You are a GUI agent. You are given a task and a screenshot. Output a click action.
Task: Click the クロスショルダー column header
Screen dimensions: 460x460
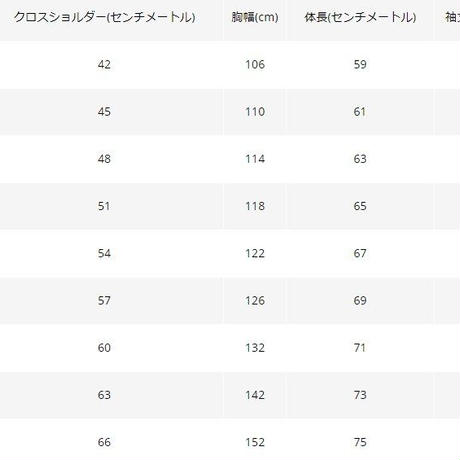click(x=104, y=17)
